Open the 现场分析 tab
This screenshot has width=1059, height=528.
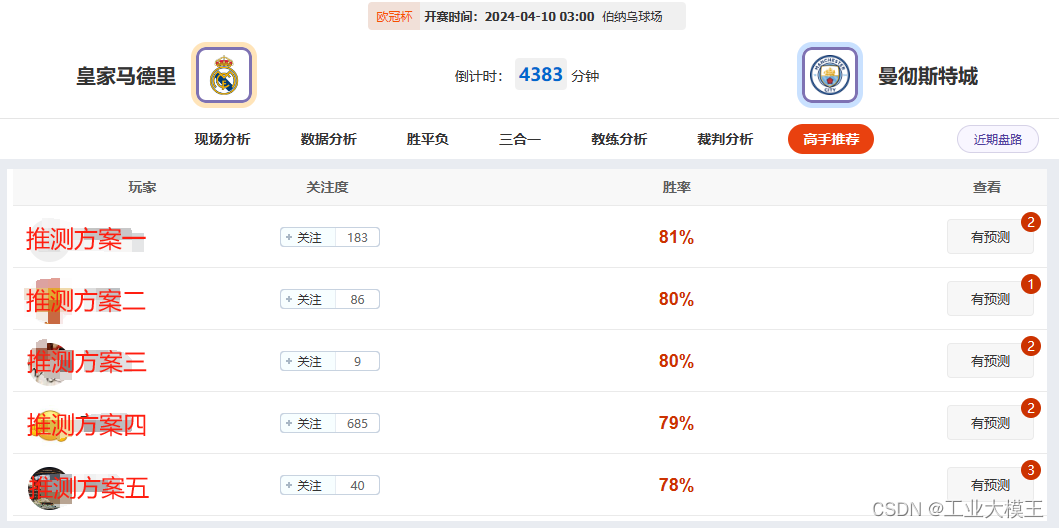tap(222, 140)
